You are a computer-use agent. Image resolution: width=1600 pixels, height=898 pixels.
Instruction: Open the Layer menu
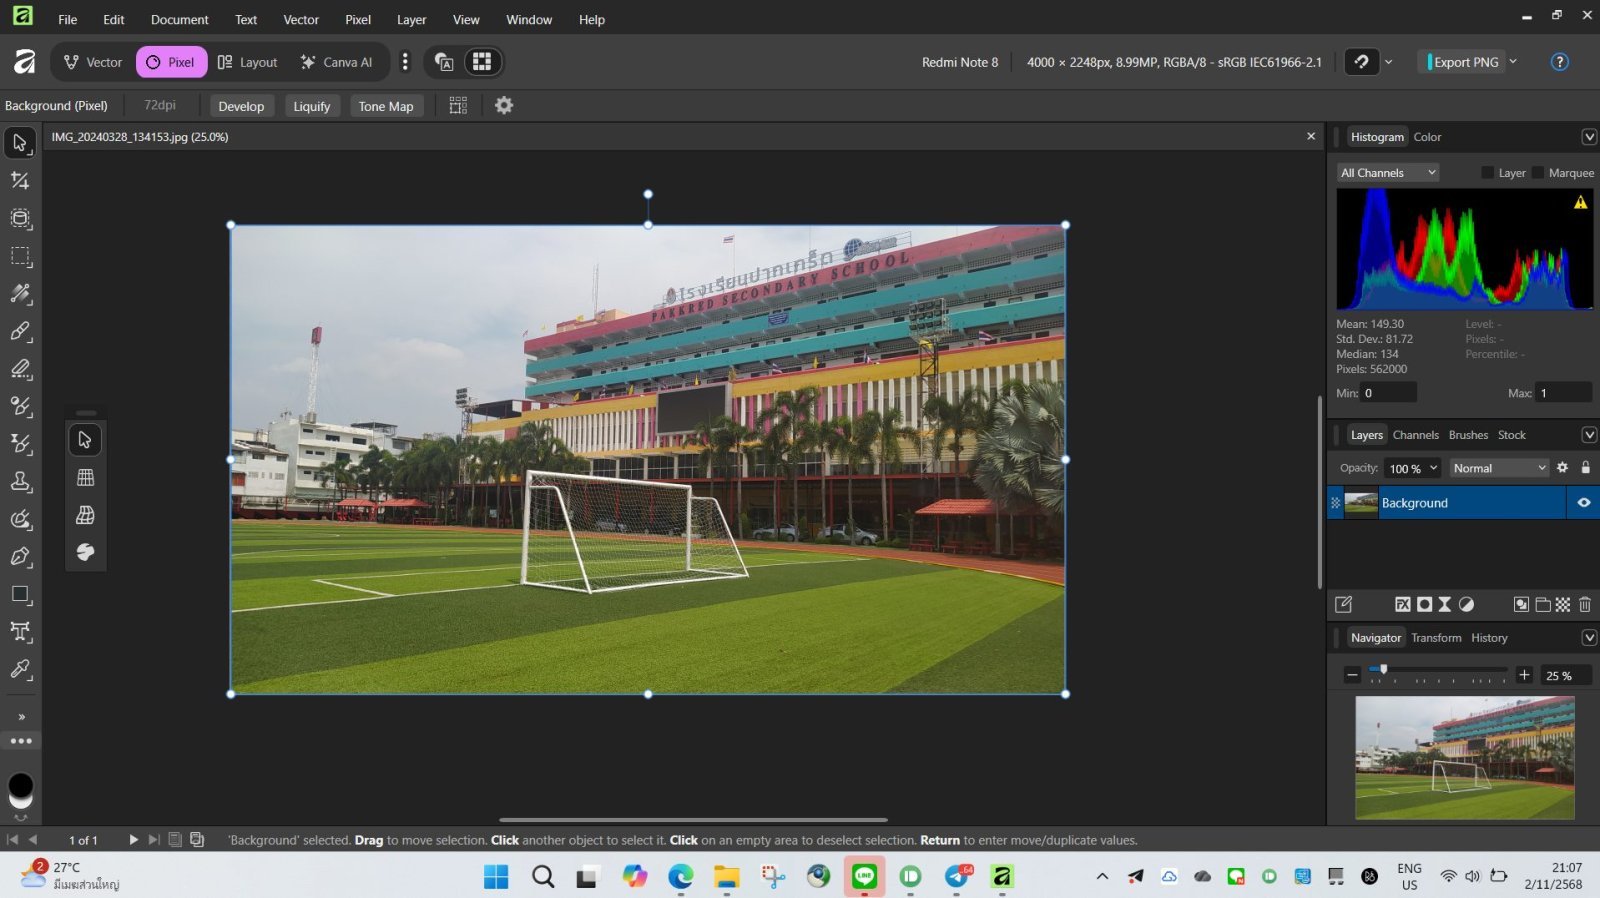(x=411, y=20)
